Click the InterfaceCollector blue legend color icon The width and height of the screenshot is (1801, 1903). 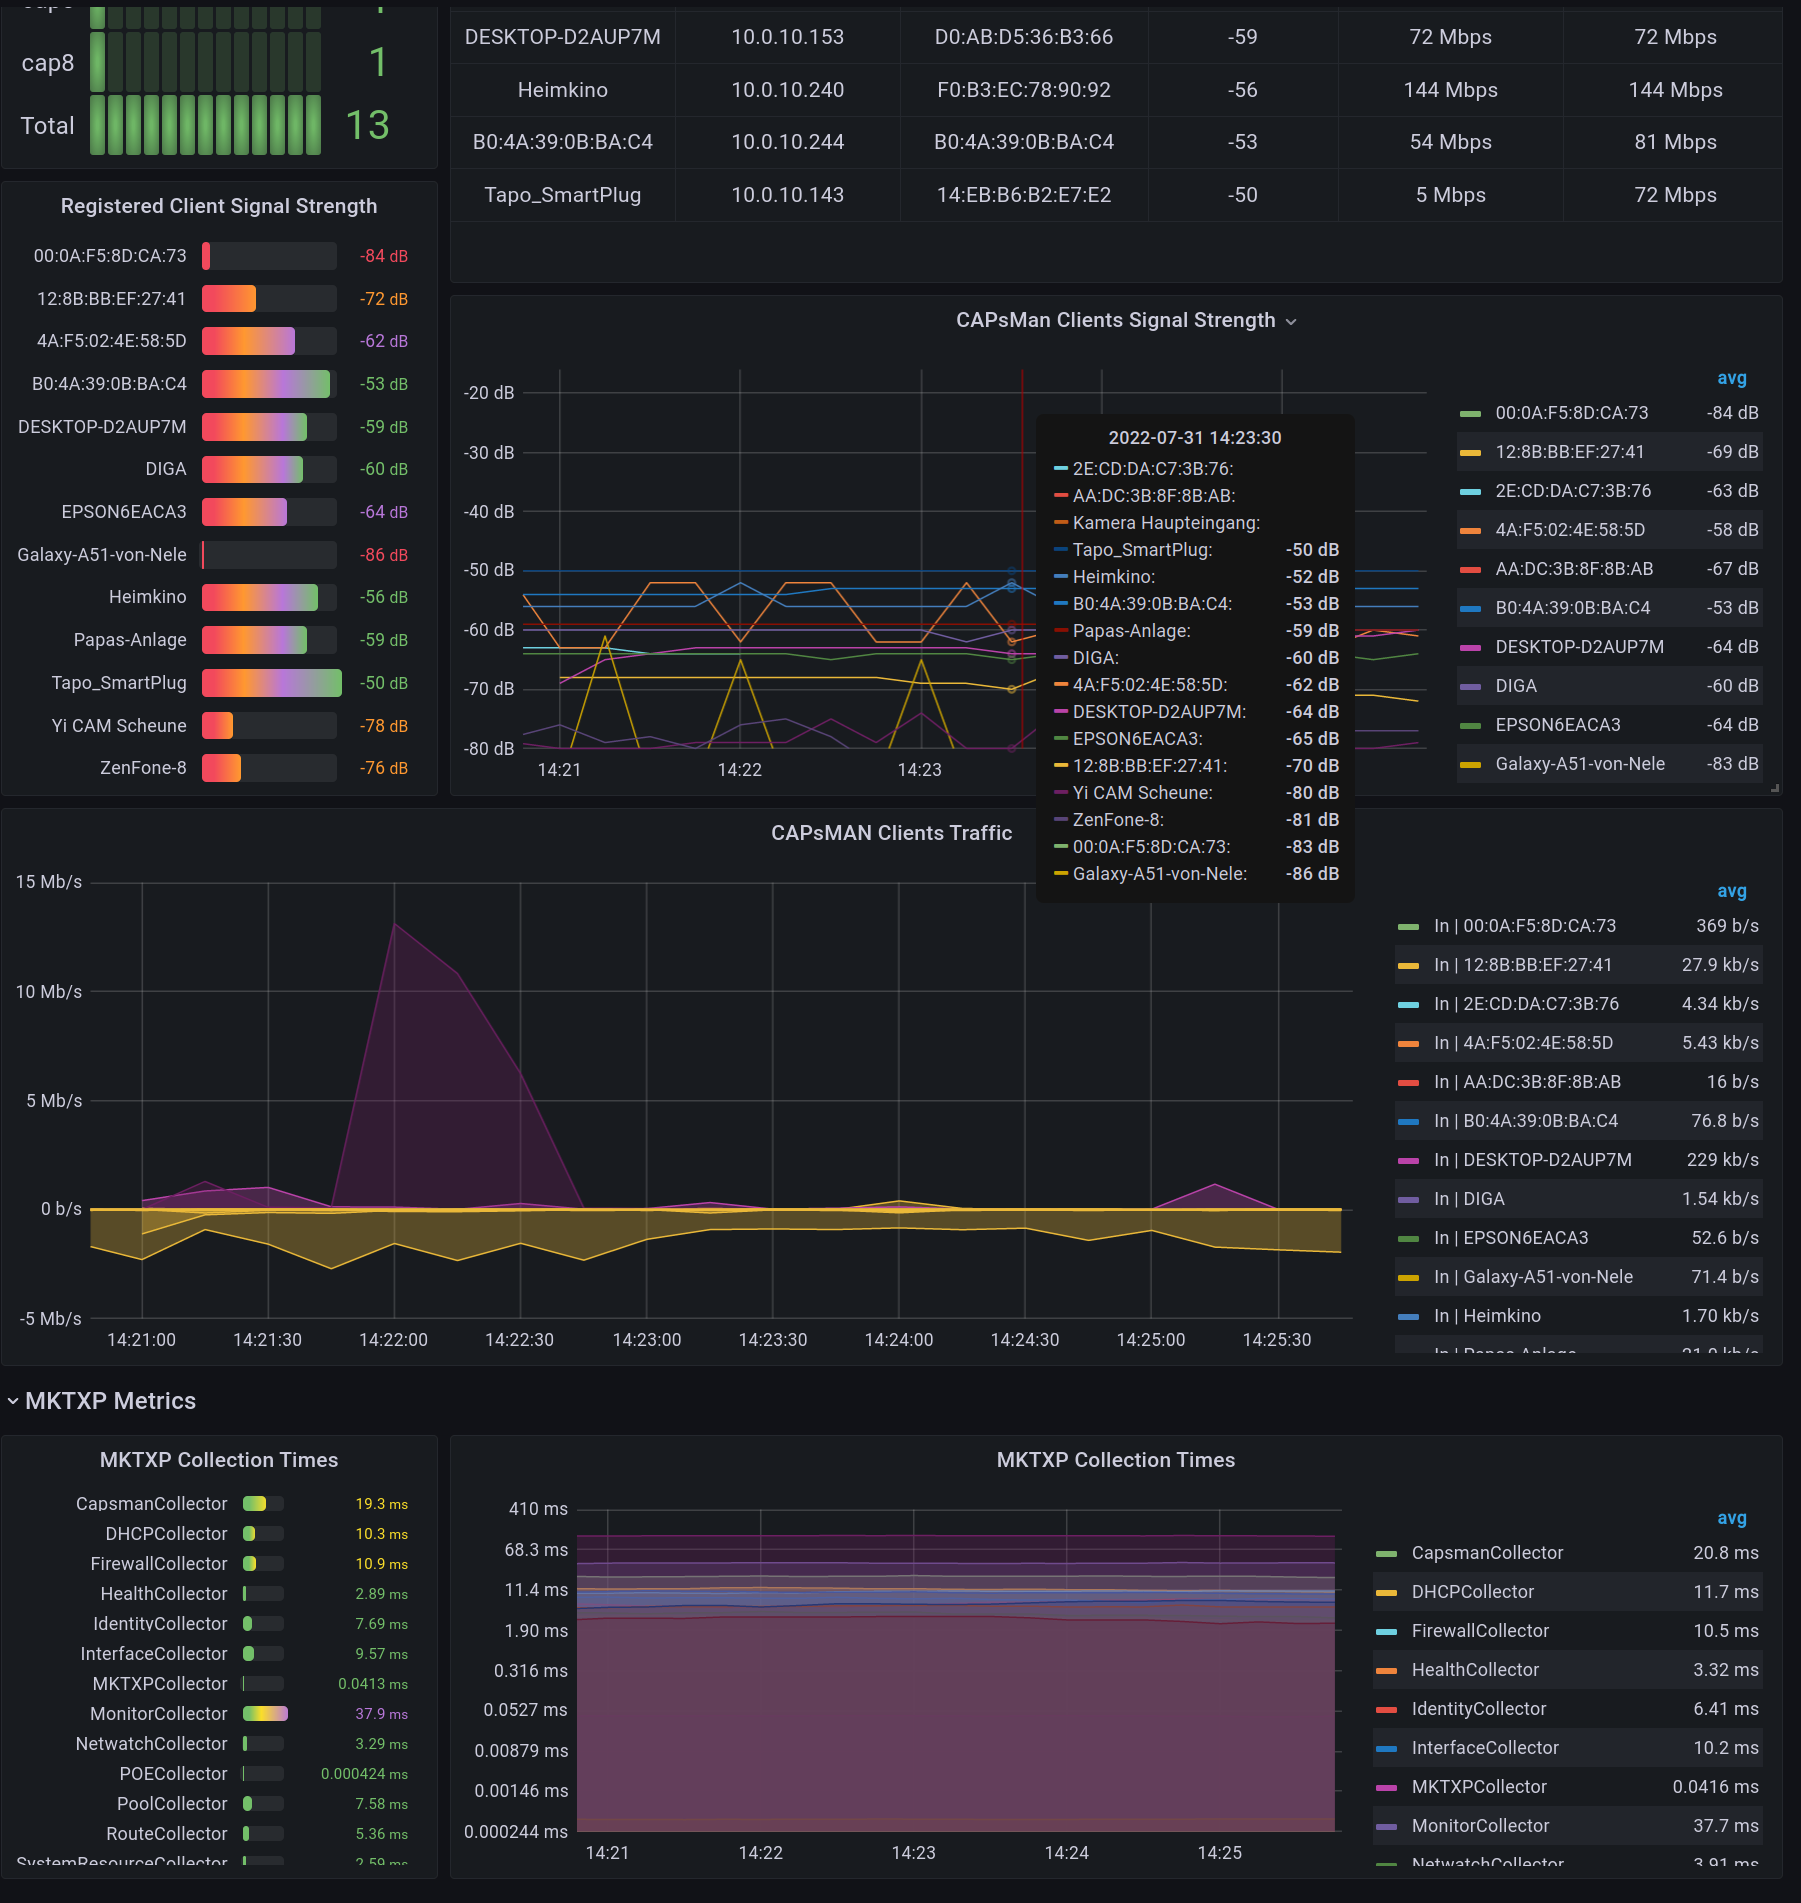pos(1386,1749)
